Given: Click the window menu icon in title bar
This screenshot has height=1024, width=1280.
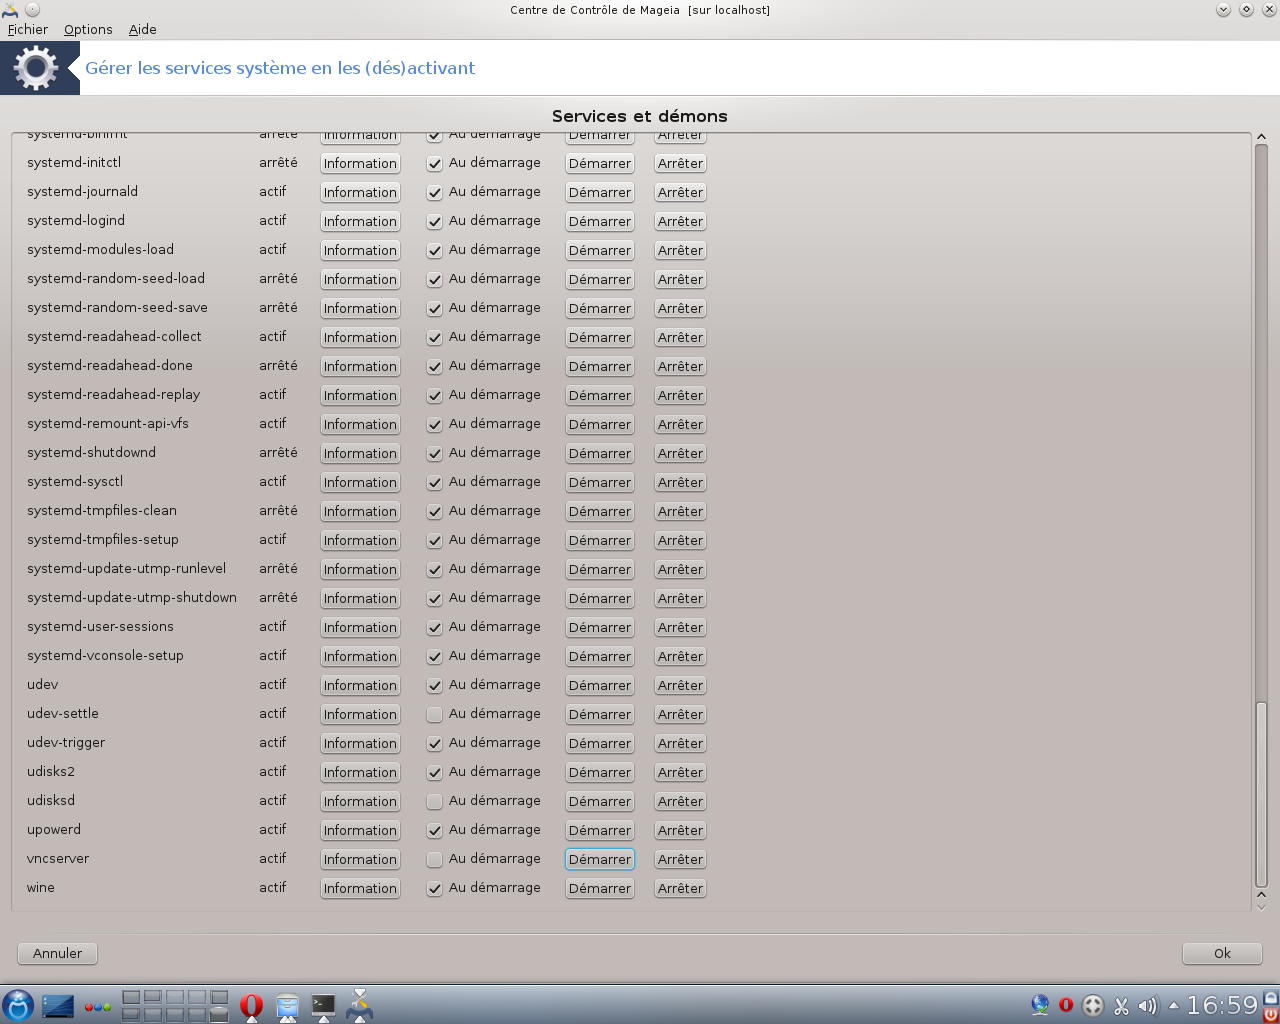Looking at the screenshot, I should pyautogui.click(x=10, y=10).
